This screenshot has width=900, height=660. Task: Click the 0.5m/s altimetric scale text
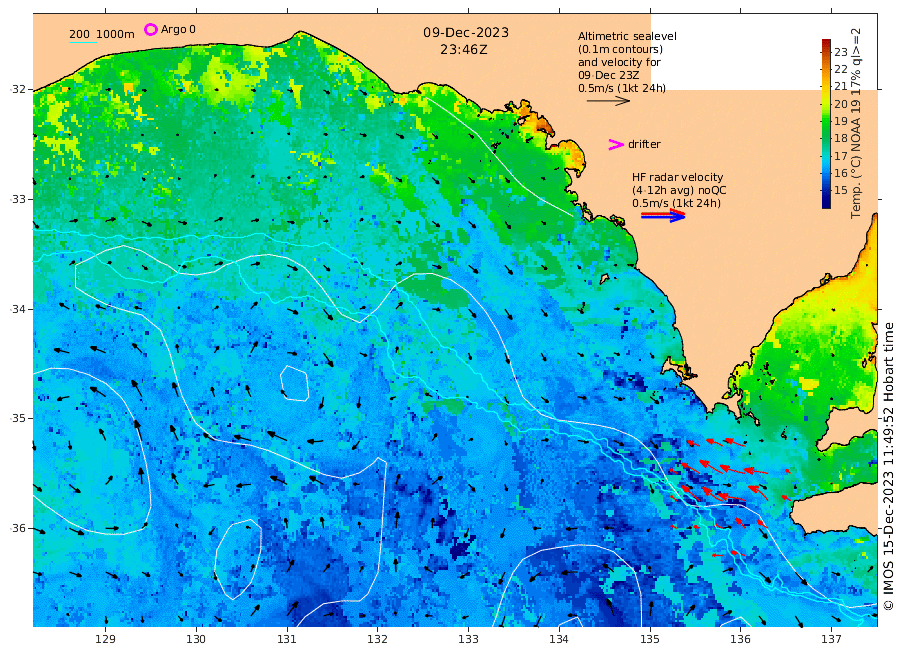tap(622, 88)
